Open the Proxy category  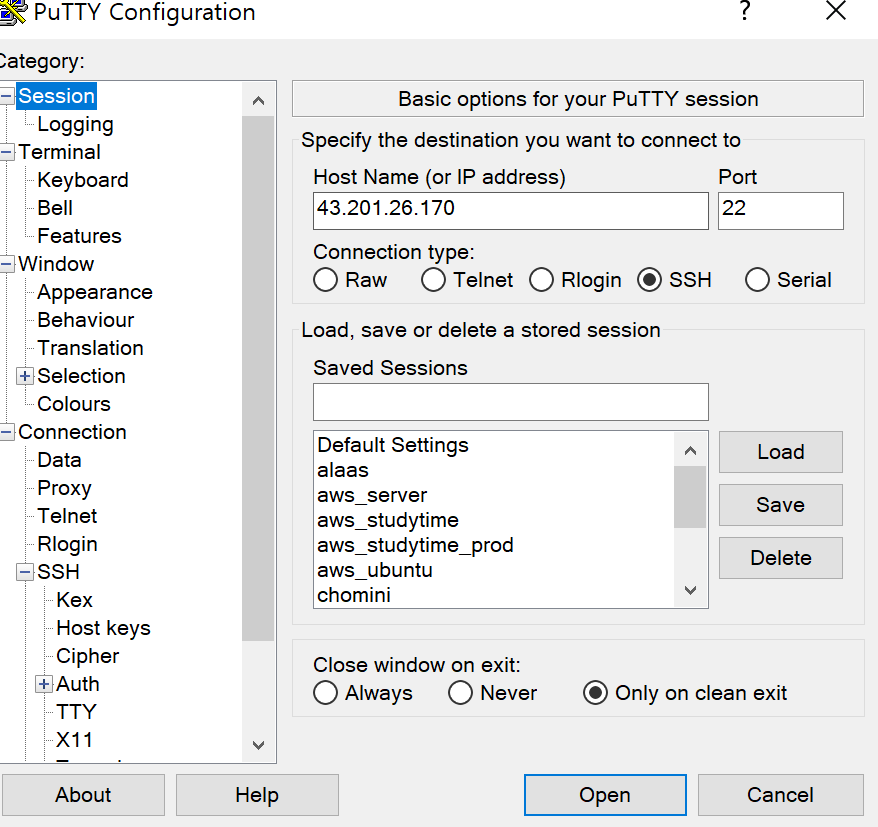[64, 488]
